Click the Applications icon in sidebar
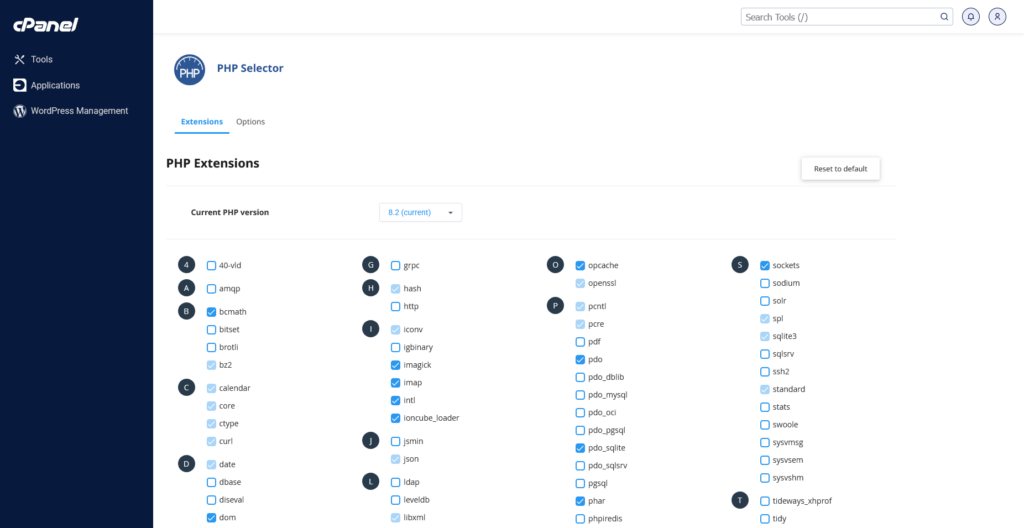Image resolution: width=1024 pixels, height=528 pixels. [19, 86]
